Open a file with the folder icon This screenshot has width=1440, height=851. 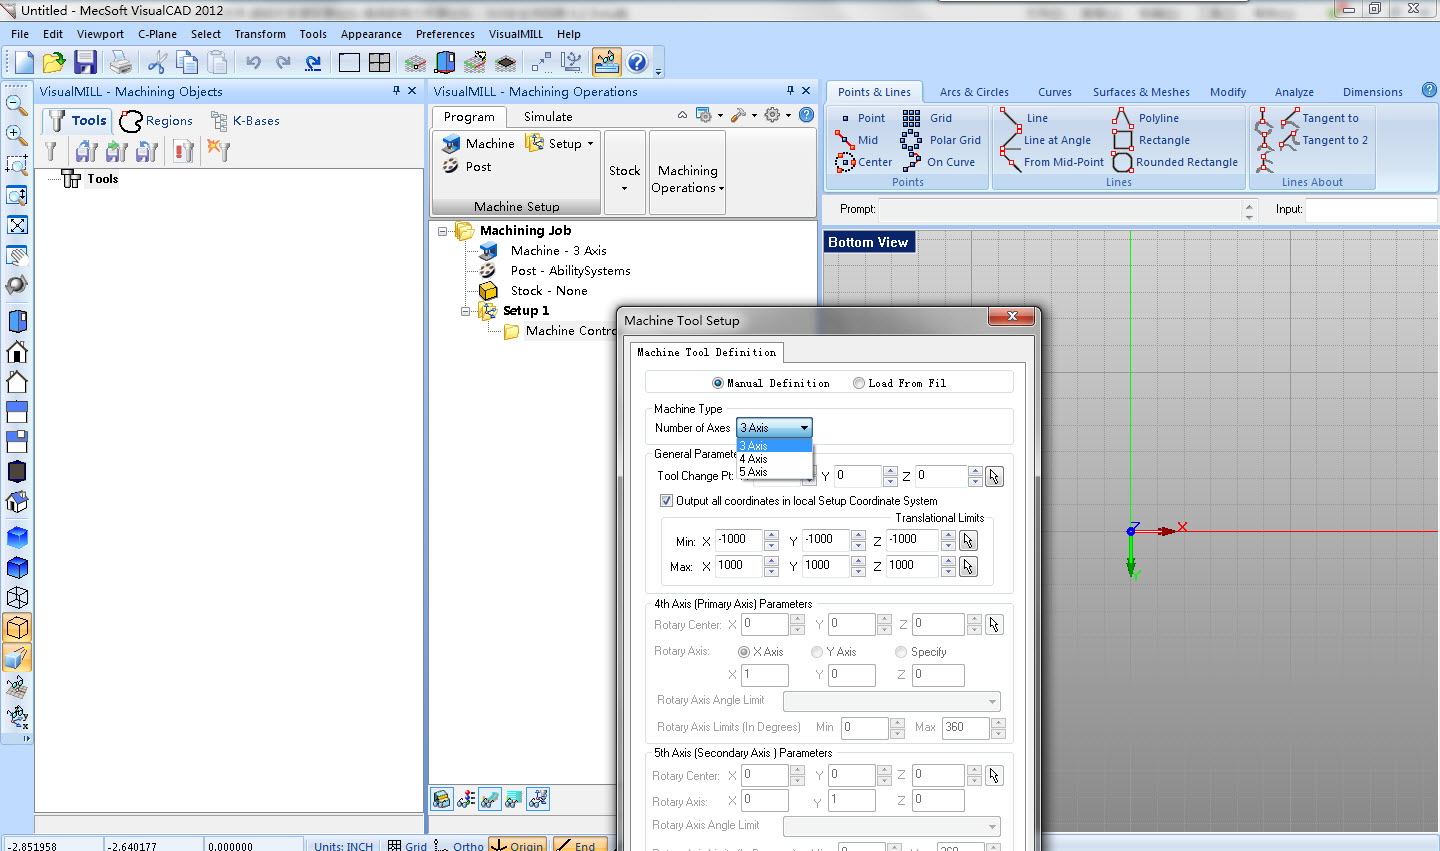click(54, 62)
